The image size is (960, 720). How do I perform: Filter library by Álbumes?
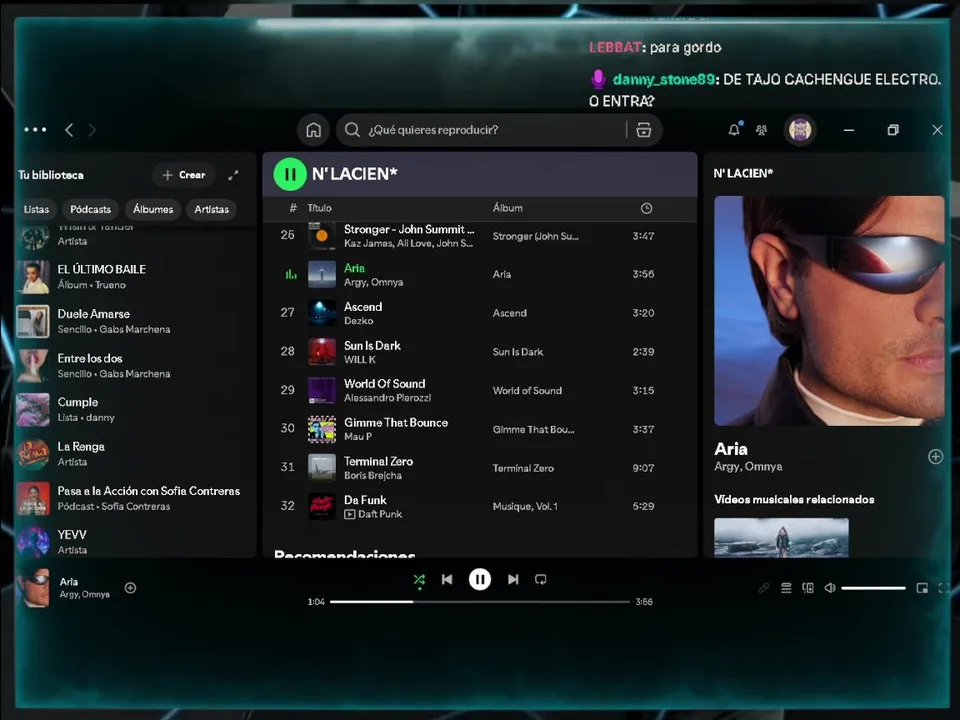click(153, 209)
